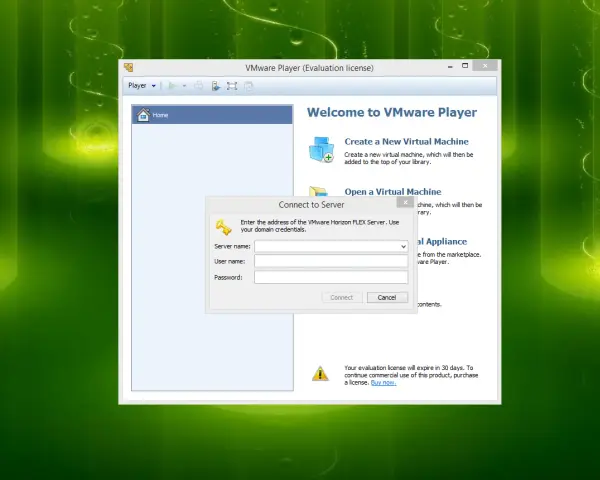
Task: Click Create a New Virtual Machine heading
Action: [x=406, y=142]
